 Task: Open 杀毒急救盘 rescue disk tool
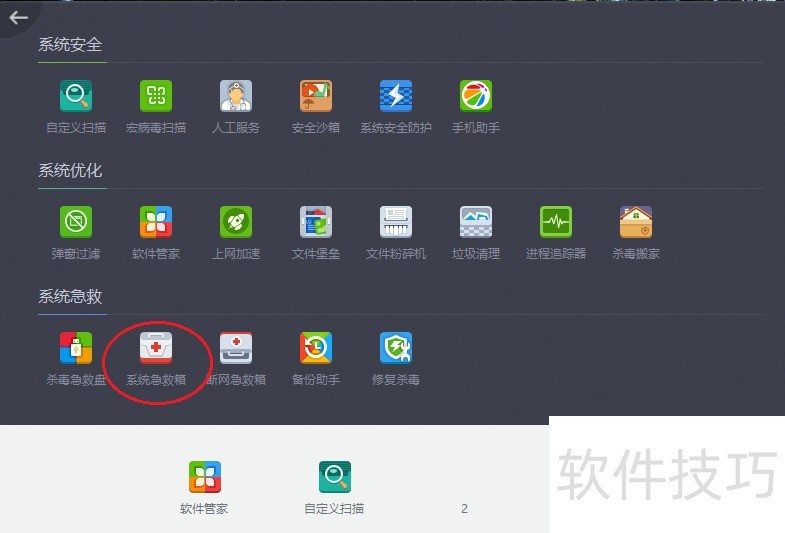click(x=76, y=348)
